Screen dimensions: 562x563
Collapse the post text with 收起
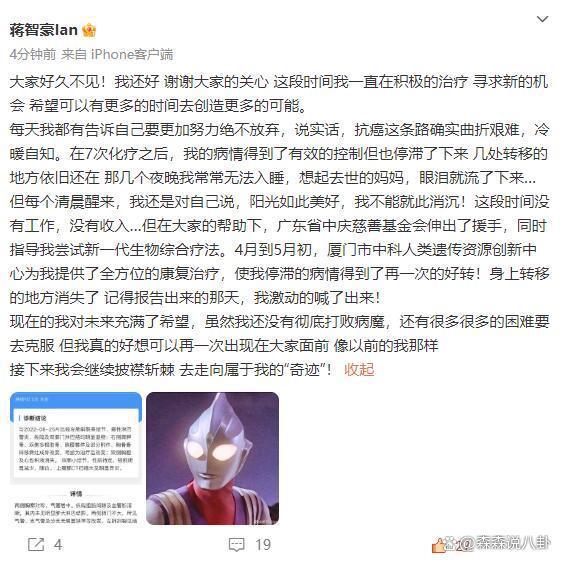coord(359,369)
